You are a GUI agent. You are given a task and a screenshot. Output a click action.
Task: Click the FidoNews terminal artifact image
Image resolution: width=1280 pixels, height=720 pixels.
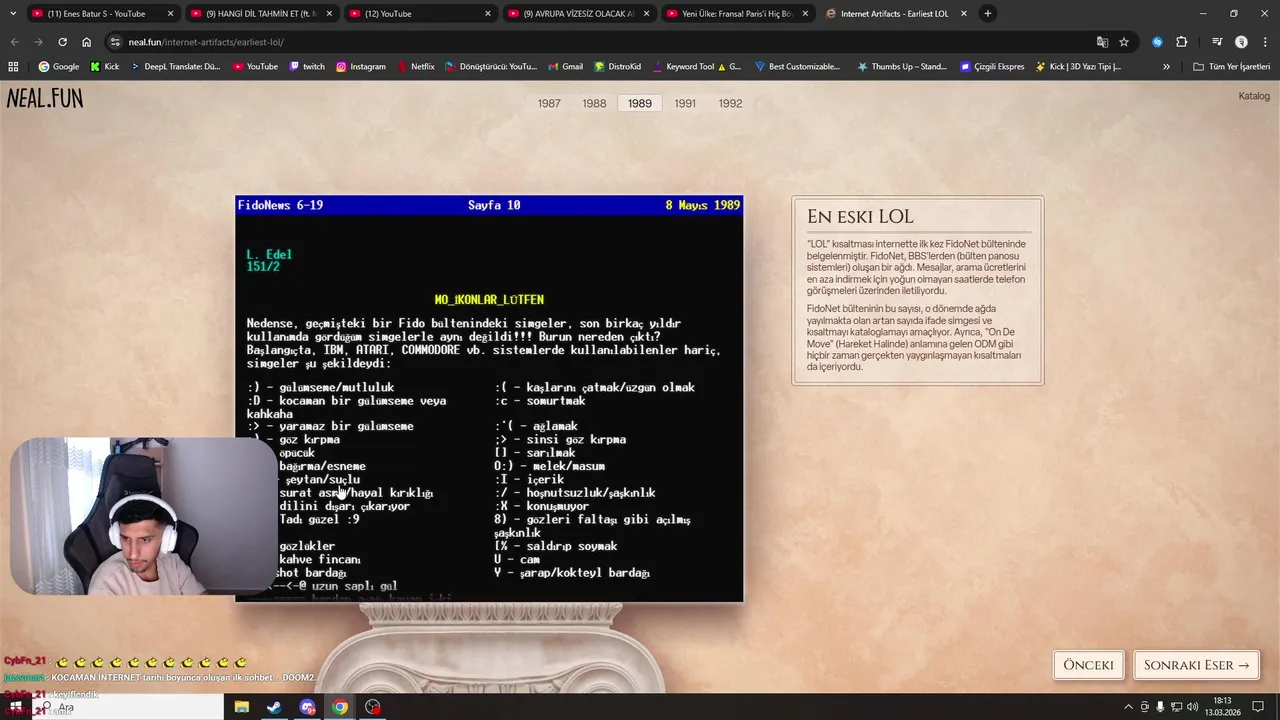pyautogui.click(x=489, y=398)
